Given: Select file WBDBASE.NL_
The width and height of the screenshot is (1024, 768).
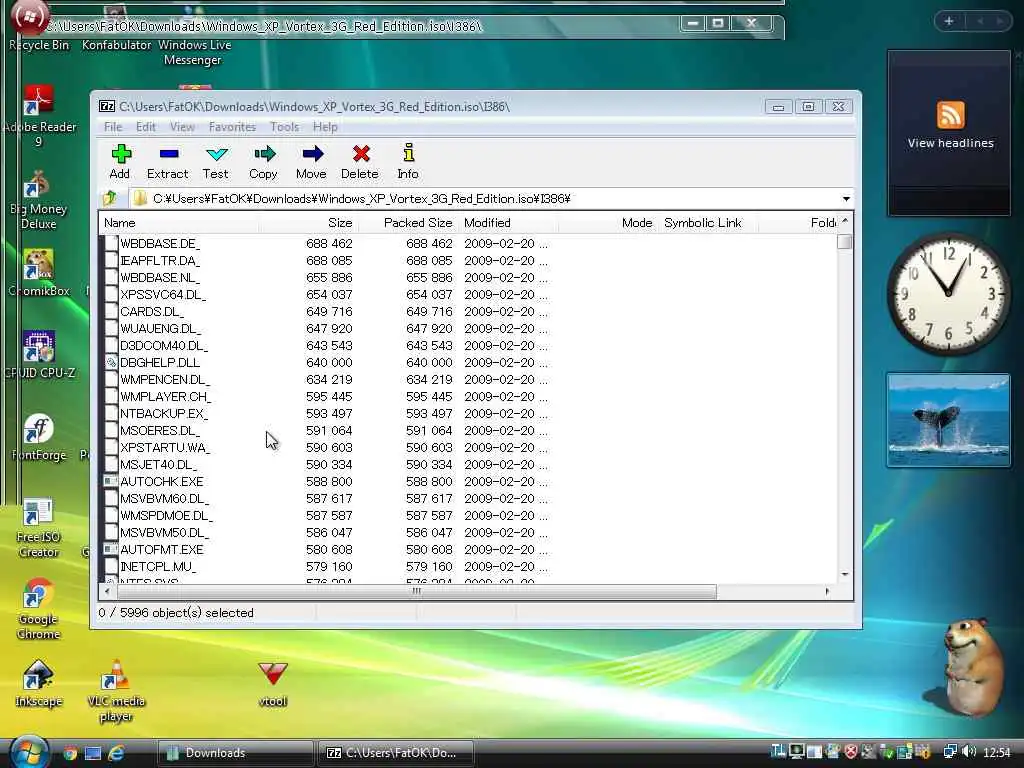Looking at the screenshot, I should [x=160, y=278].
